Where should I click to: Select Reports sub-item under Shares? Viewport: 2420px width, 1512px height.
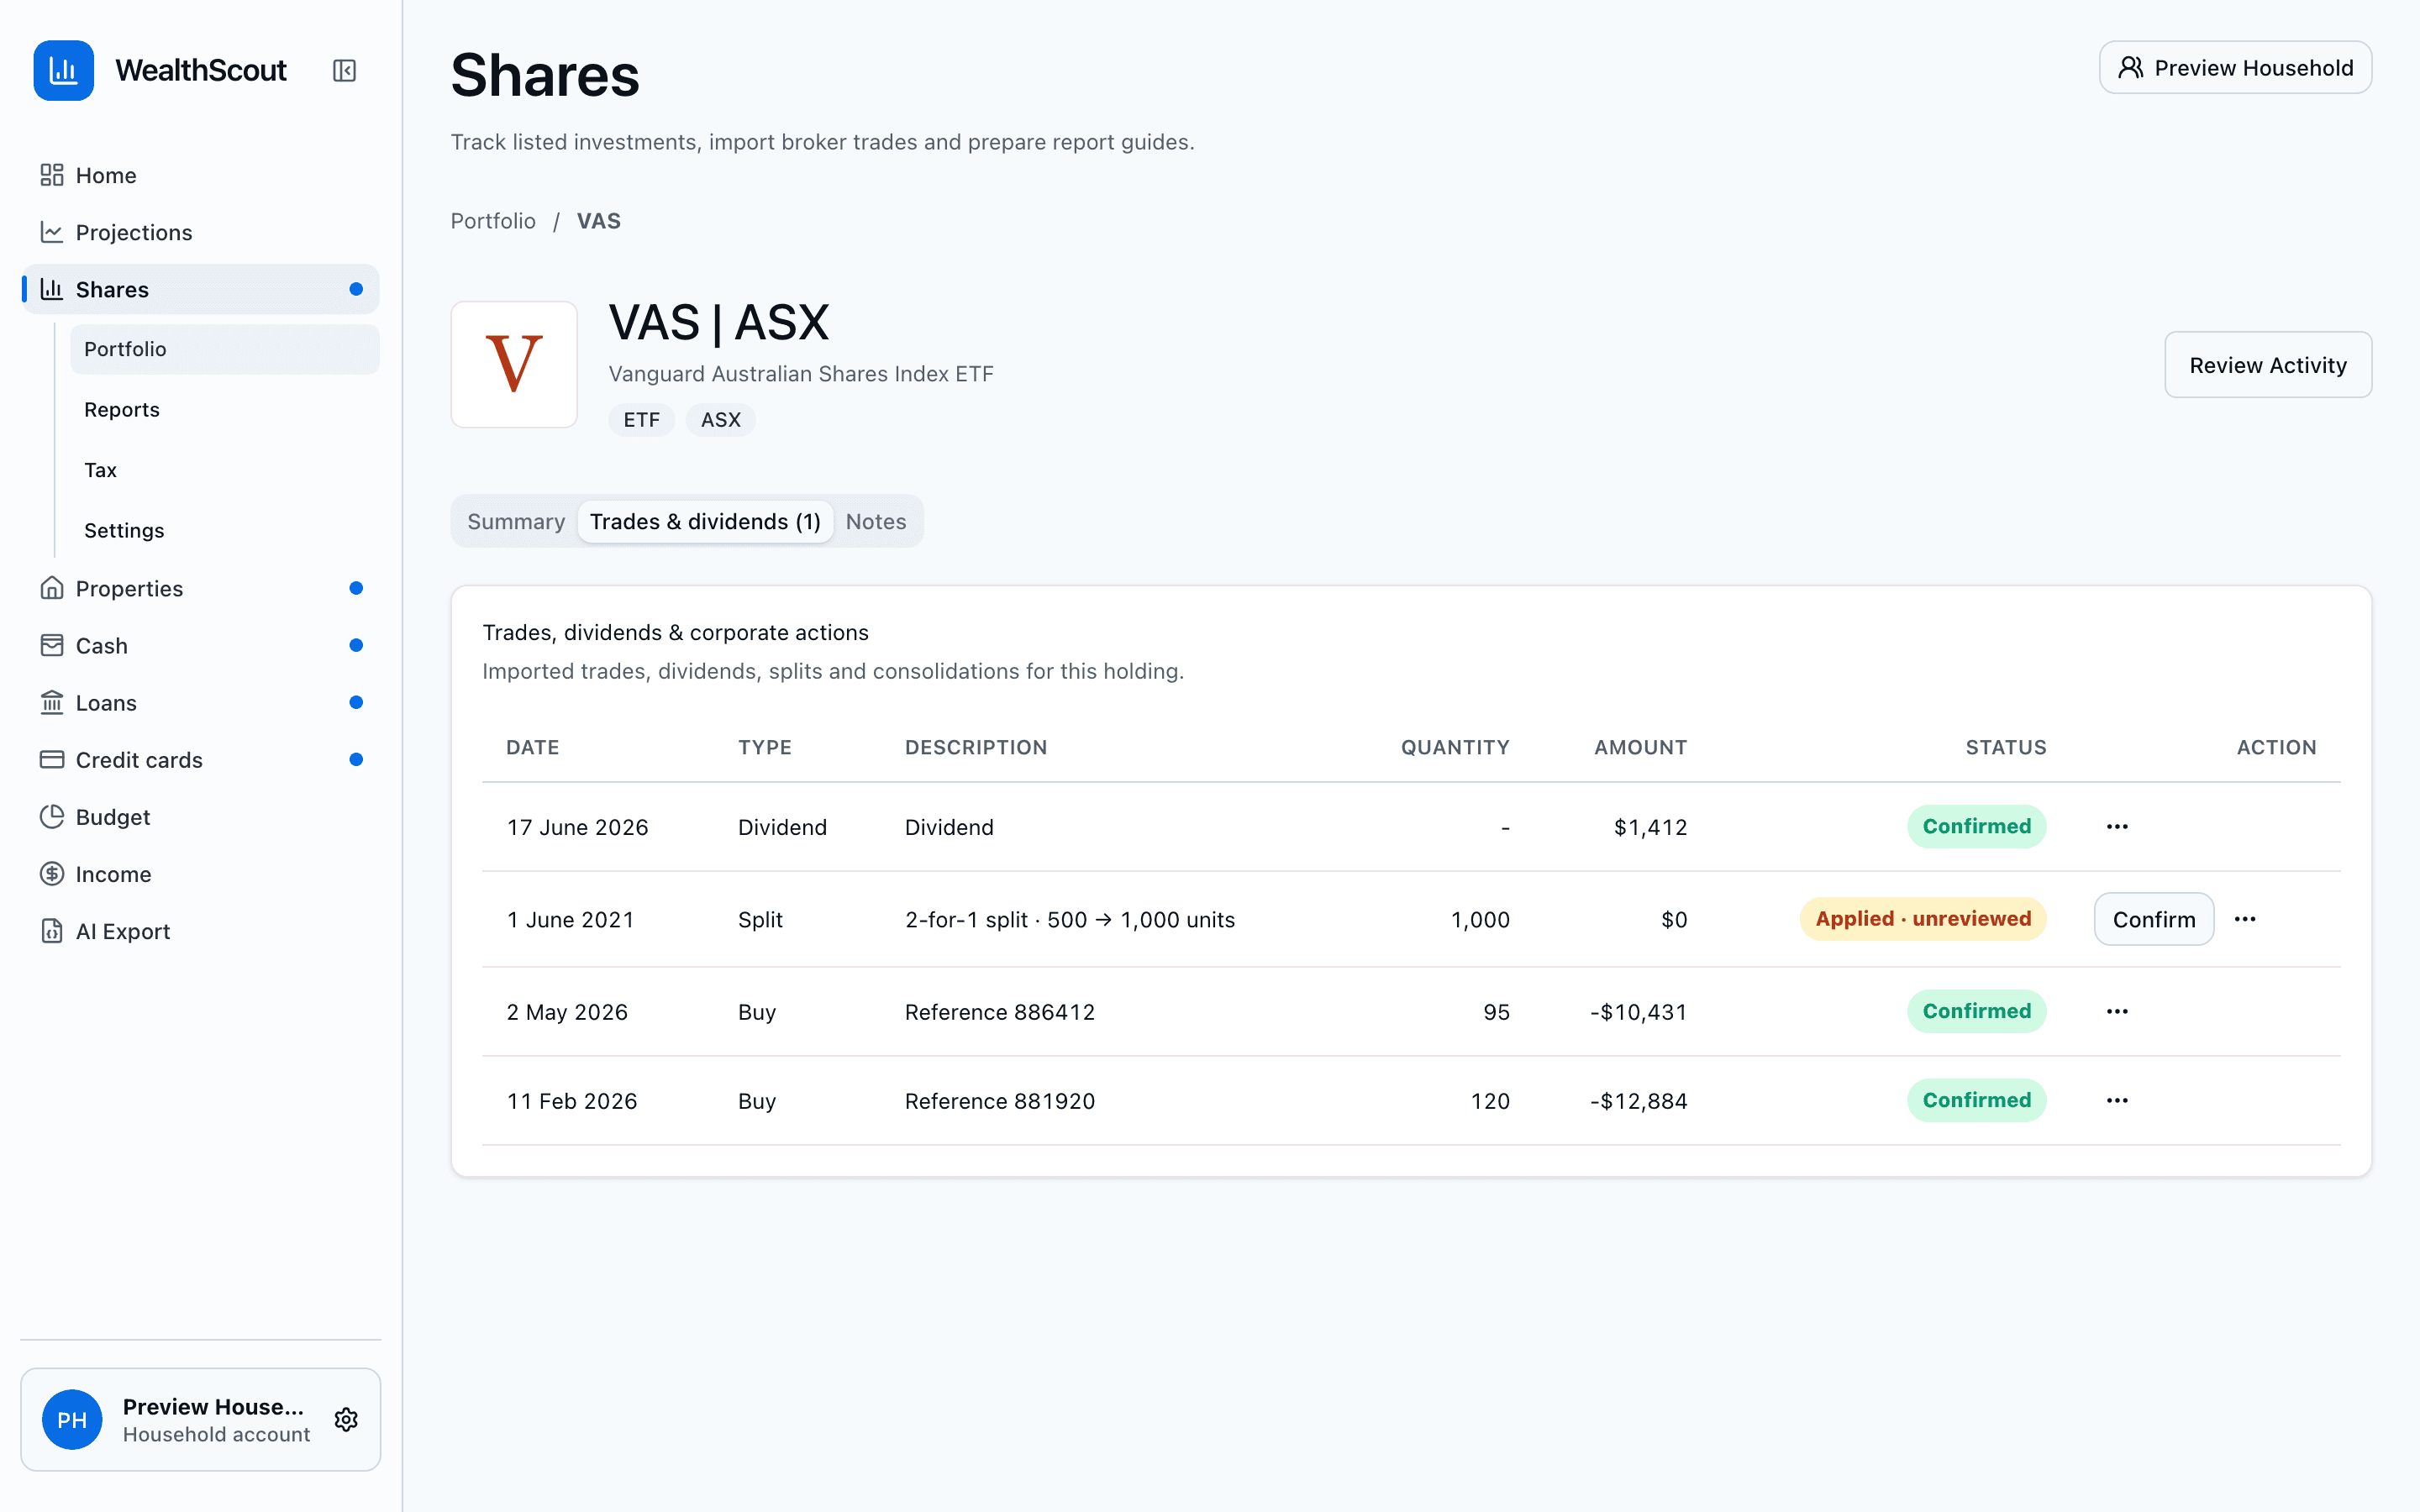225,409
